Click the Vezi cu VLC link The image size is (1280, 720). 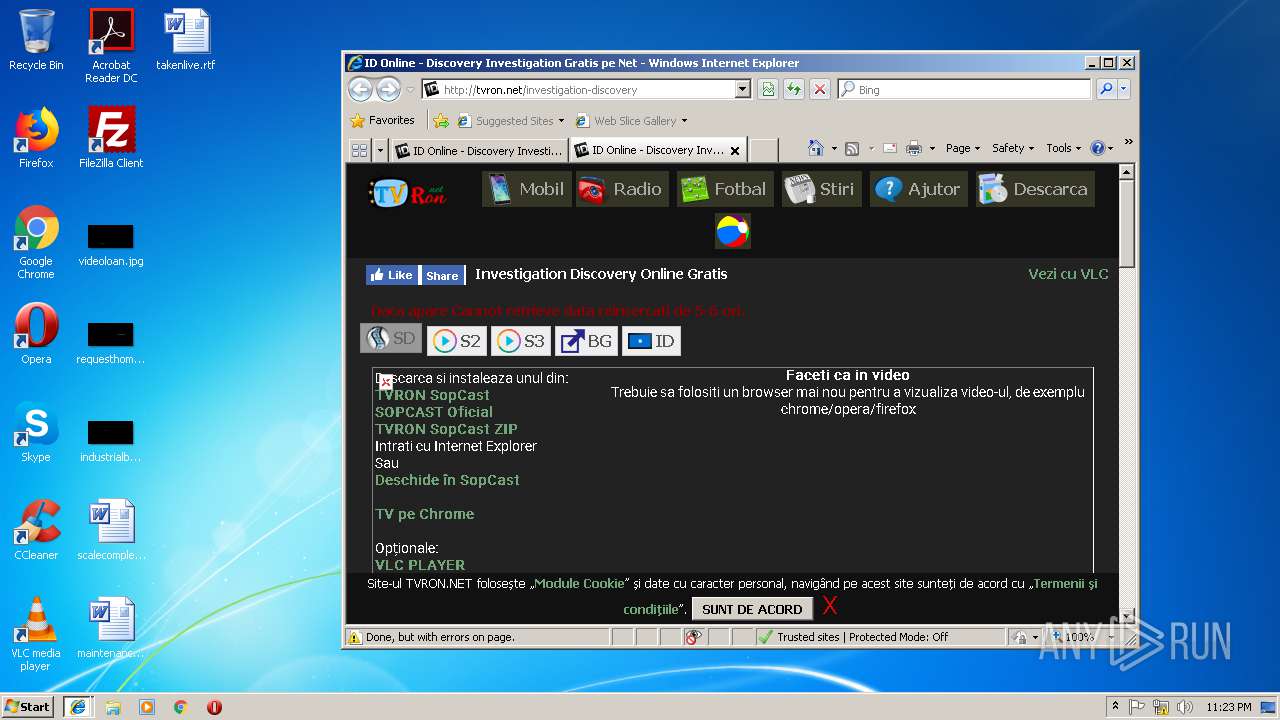coord(1068,274)
